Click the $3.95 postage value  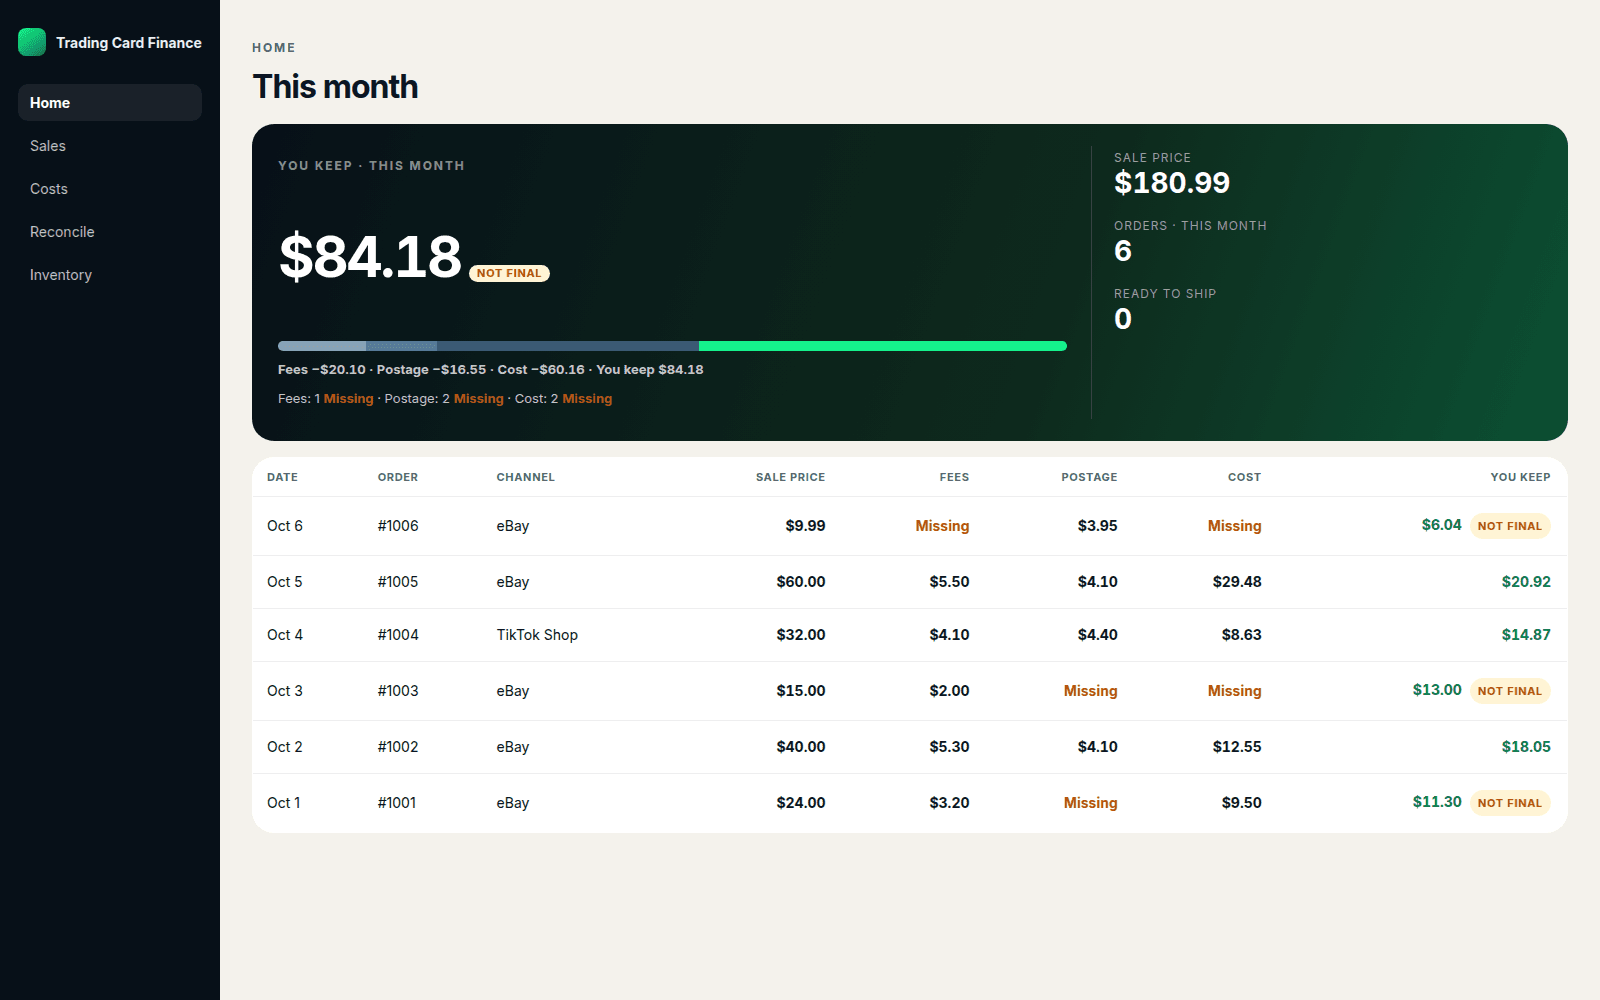(x=1097, y=526)
